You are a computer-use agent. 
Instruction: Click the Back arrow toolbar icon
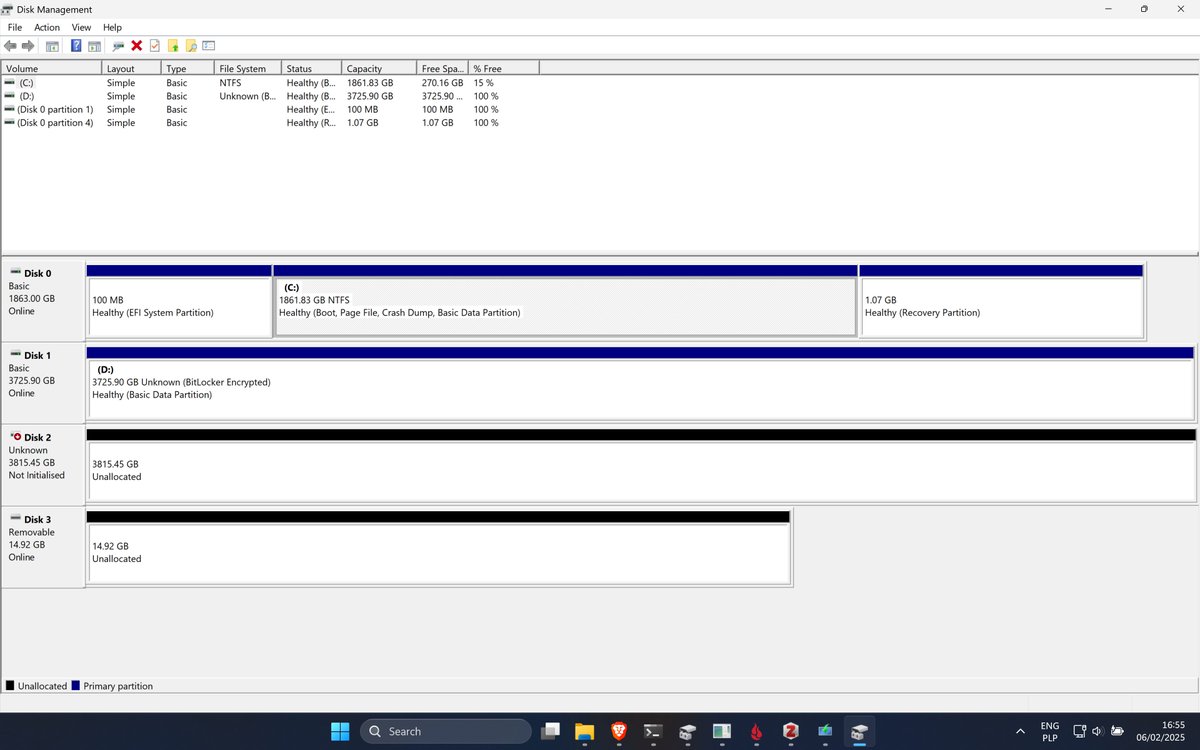(10, 46)
